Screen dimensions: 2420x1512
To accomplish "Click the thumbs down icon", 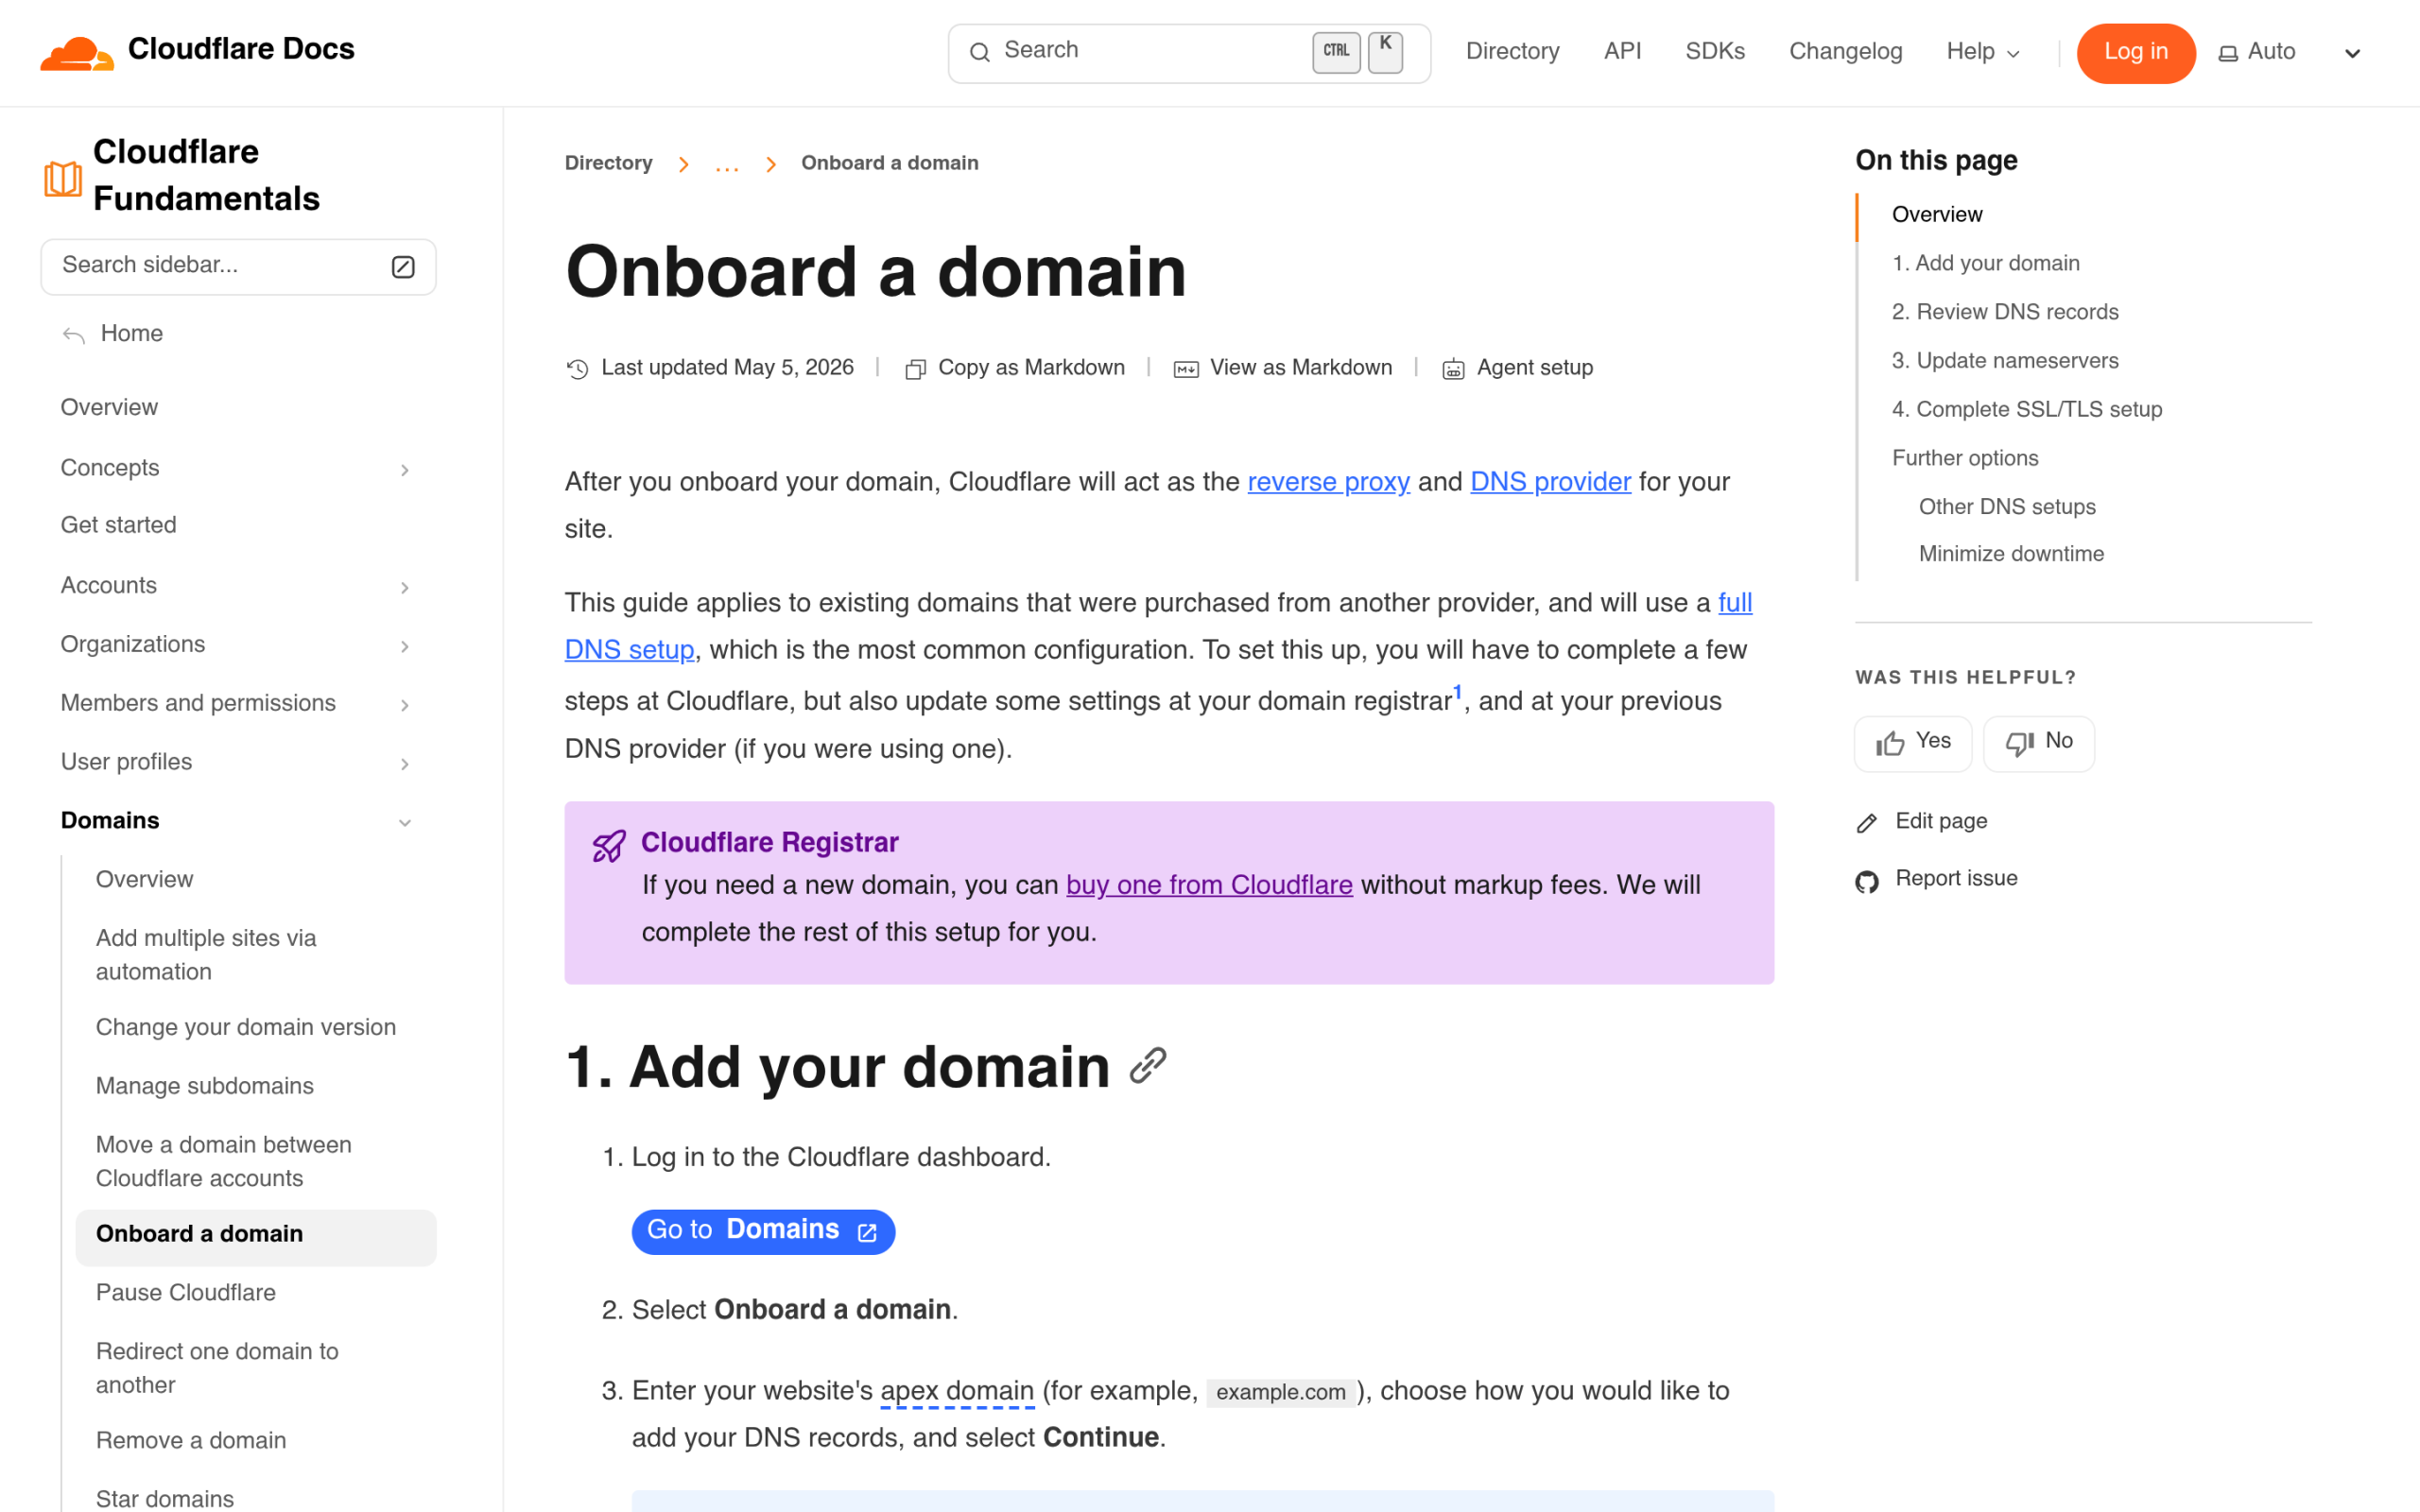I will (x=2020, y=743).
